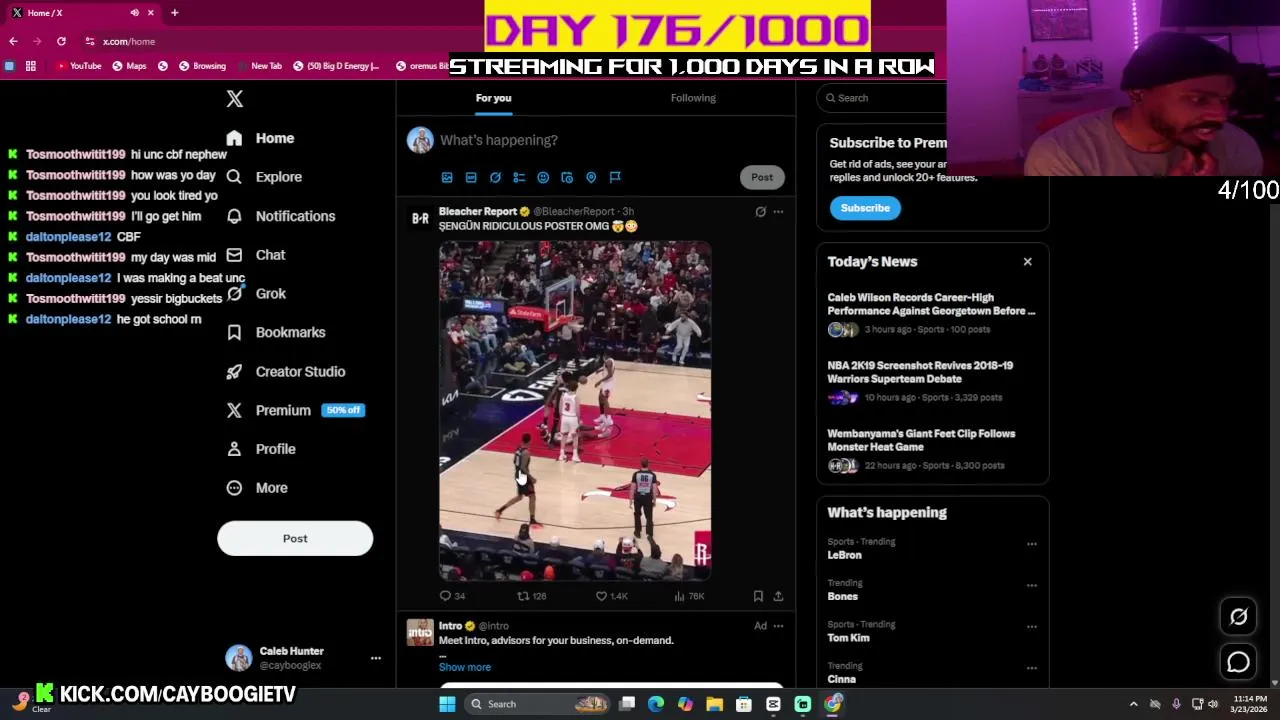Viewport: 1280px width, 720px height.
Task: Share the Bleacher Report post
Action: 778,596
